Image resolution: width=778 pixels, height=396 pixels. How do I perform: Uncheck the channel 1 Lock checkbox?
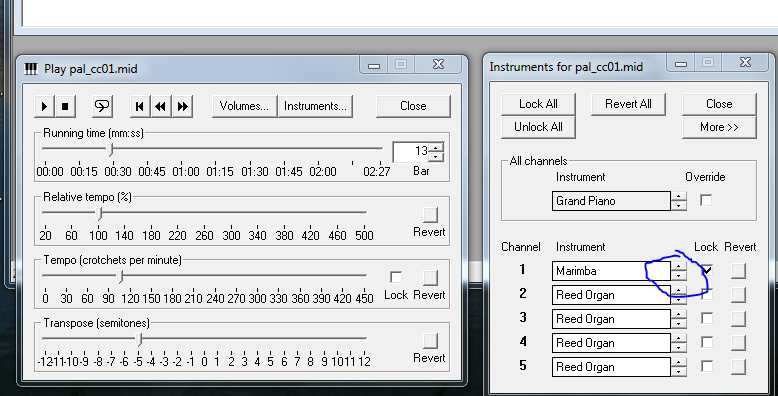[x=707, y=270]
